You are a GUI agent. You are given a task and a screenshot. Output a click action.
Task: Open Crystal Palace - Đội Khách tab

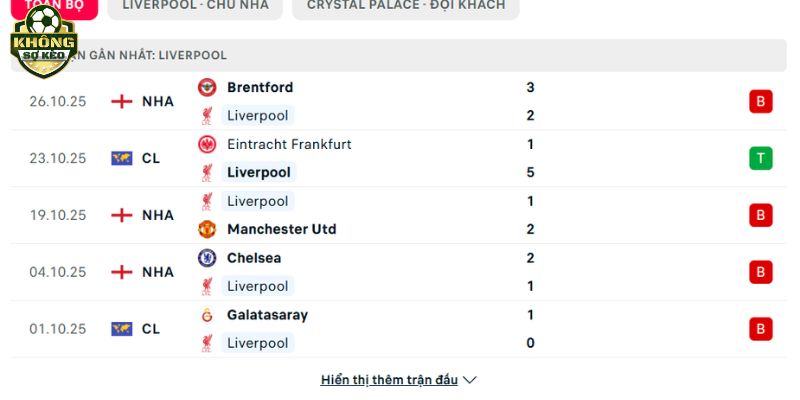coord(406,6)
